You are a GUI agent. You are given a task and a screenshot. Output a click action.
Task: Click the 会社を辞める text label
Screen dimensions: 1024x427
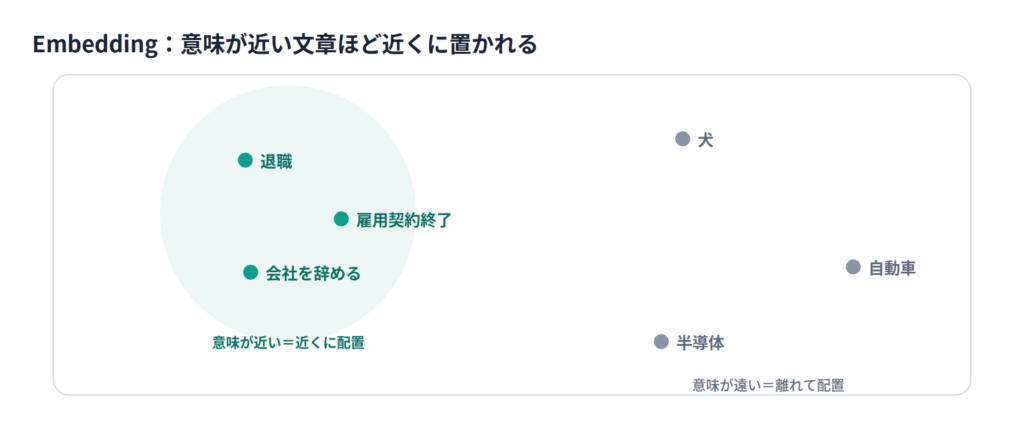coord(313,274)
